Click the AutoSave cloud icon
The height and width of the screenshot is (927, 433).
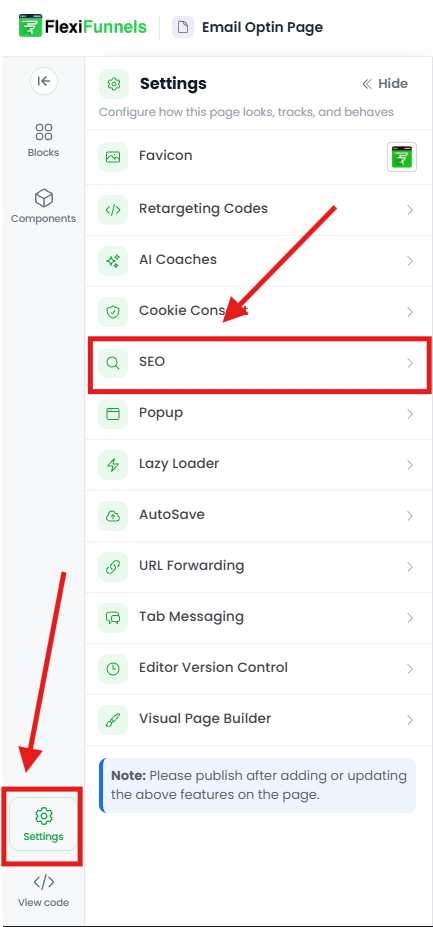[x=113, y=516]
